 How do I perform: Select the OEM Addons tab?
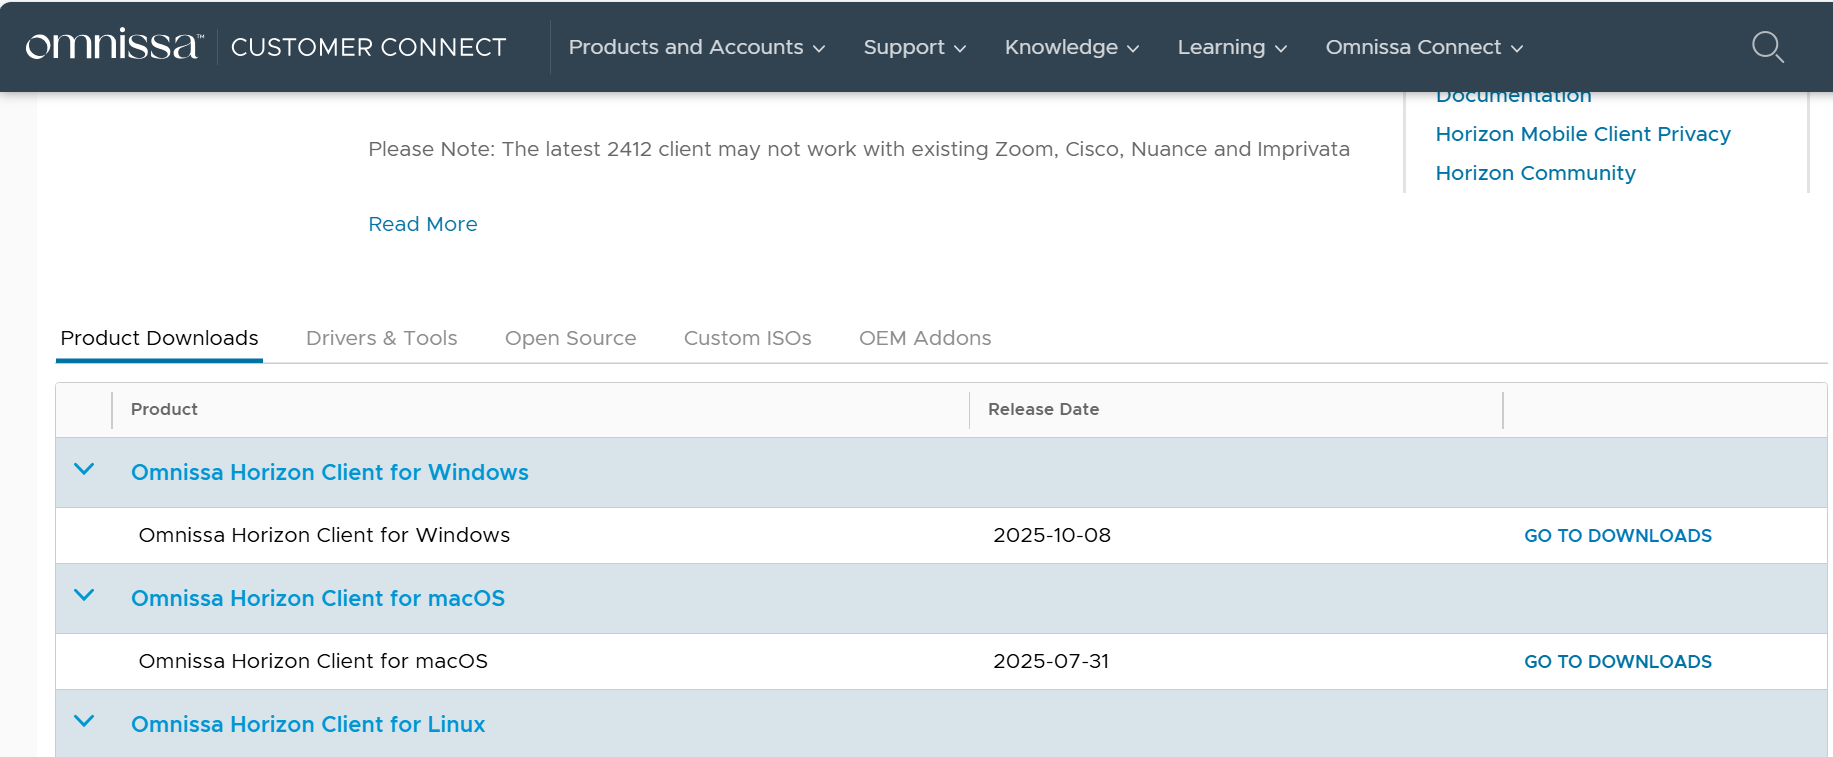(x=924, y=338)
